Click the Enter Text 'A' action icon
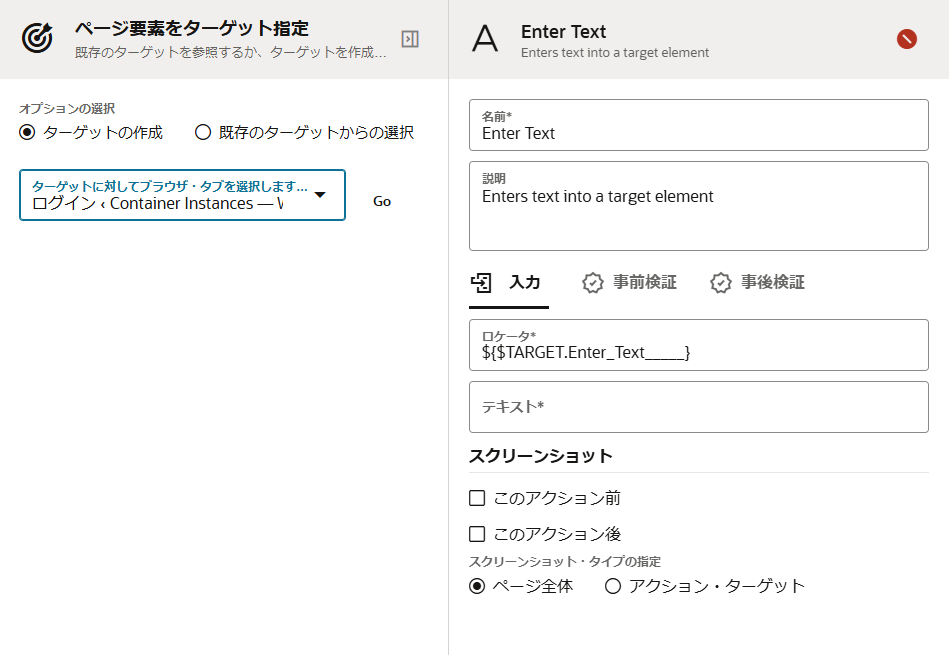Viewport: 949px width, 655px height. pyautogui.click(x=485, y=39)
